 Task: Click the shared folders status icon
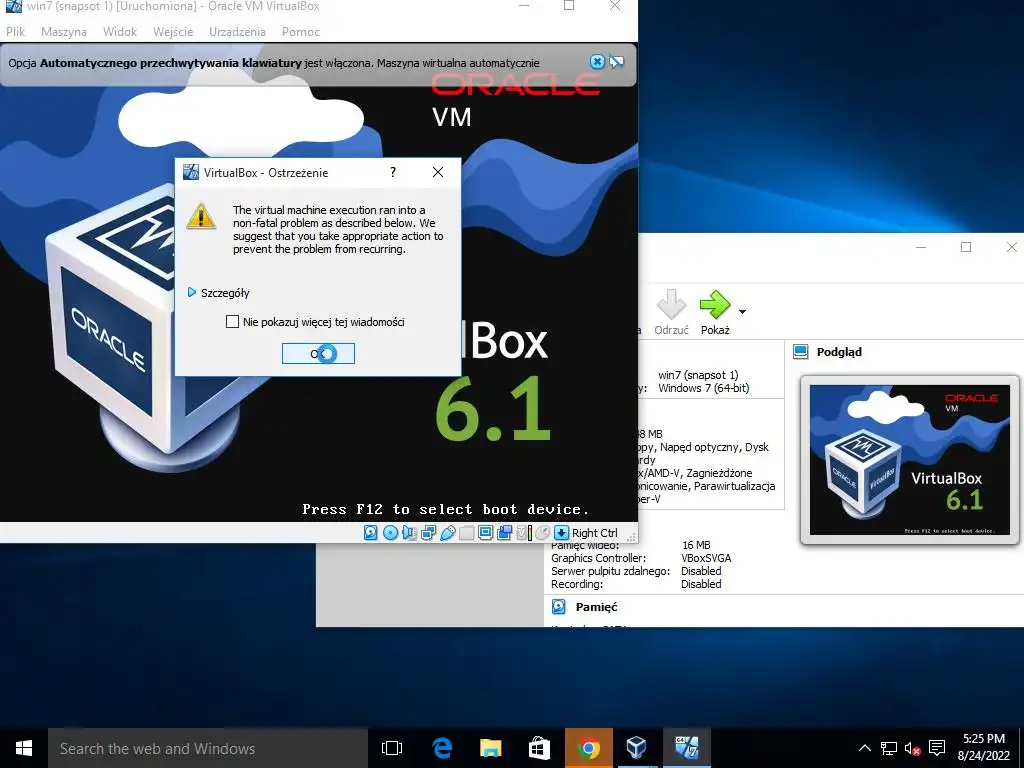tap(466, 533)
